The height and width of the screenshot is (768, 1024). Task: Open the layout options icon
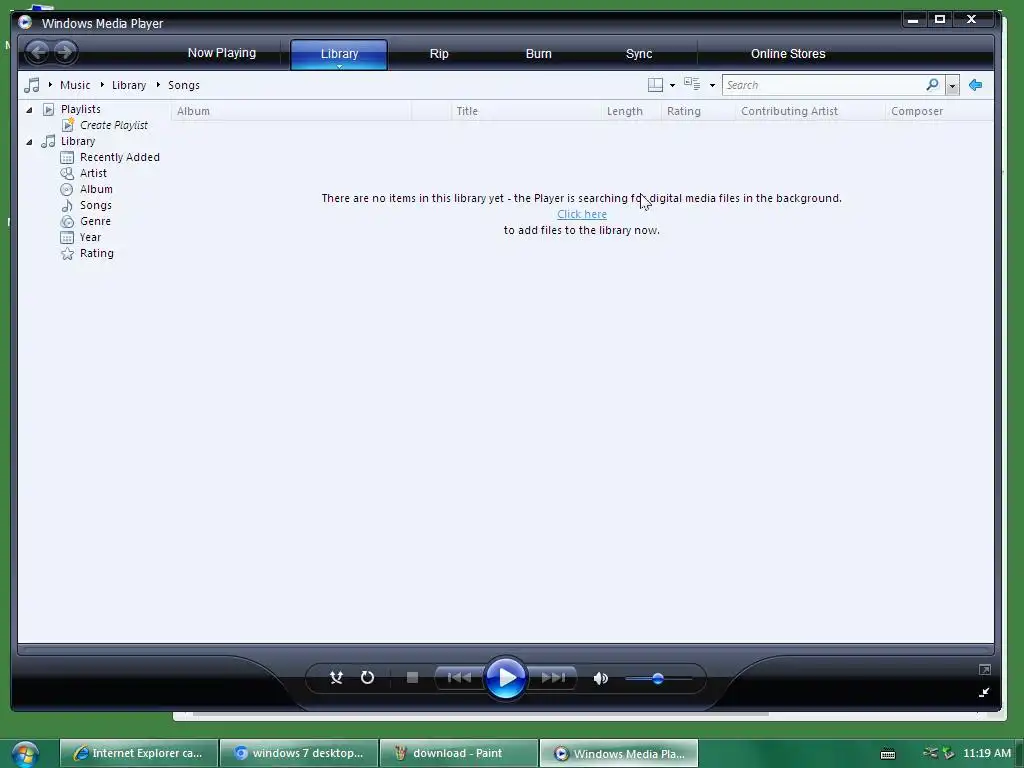pos(655,85)
